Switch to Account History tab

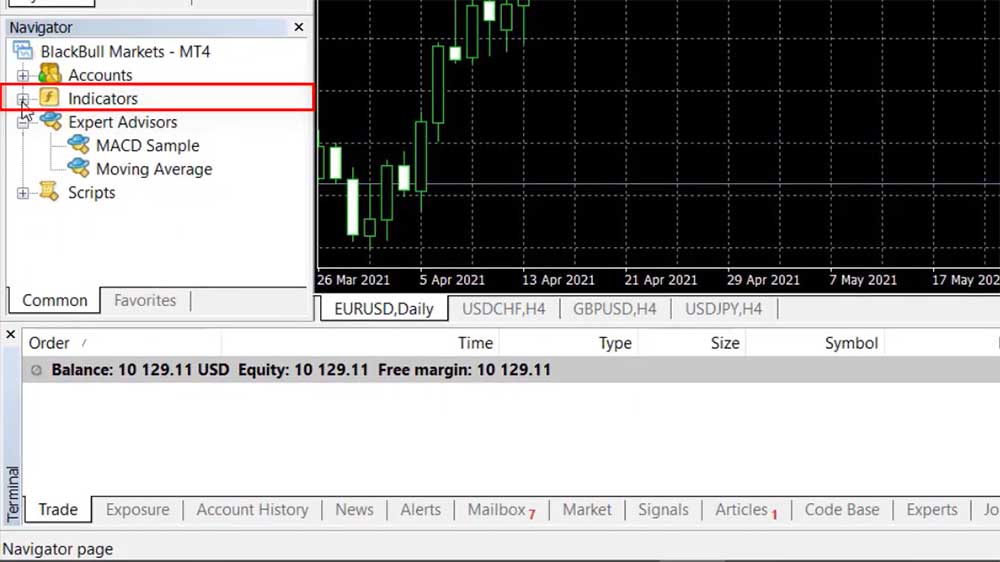tap(252, 509)
